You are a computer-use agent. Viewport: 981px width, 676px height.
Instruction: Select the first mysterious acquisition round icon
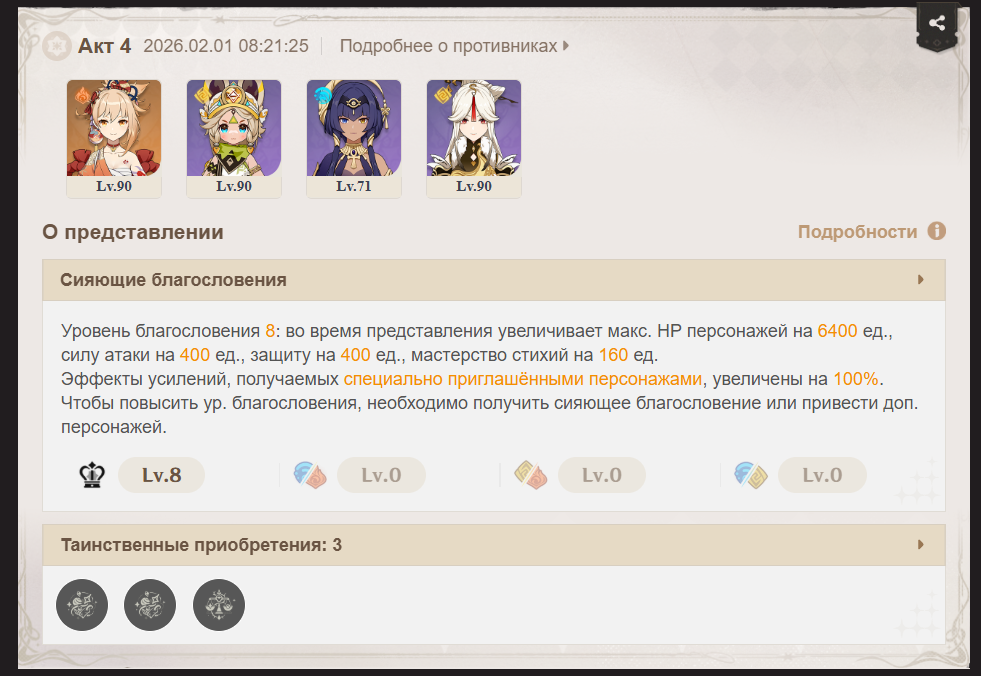click(82, 605)
